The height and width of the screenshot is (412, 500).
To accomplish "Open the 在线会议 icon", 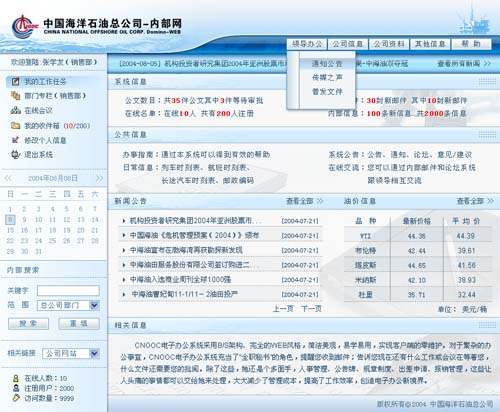I will point(16,110).
